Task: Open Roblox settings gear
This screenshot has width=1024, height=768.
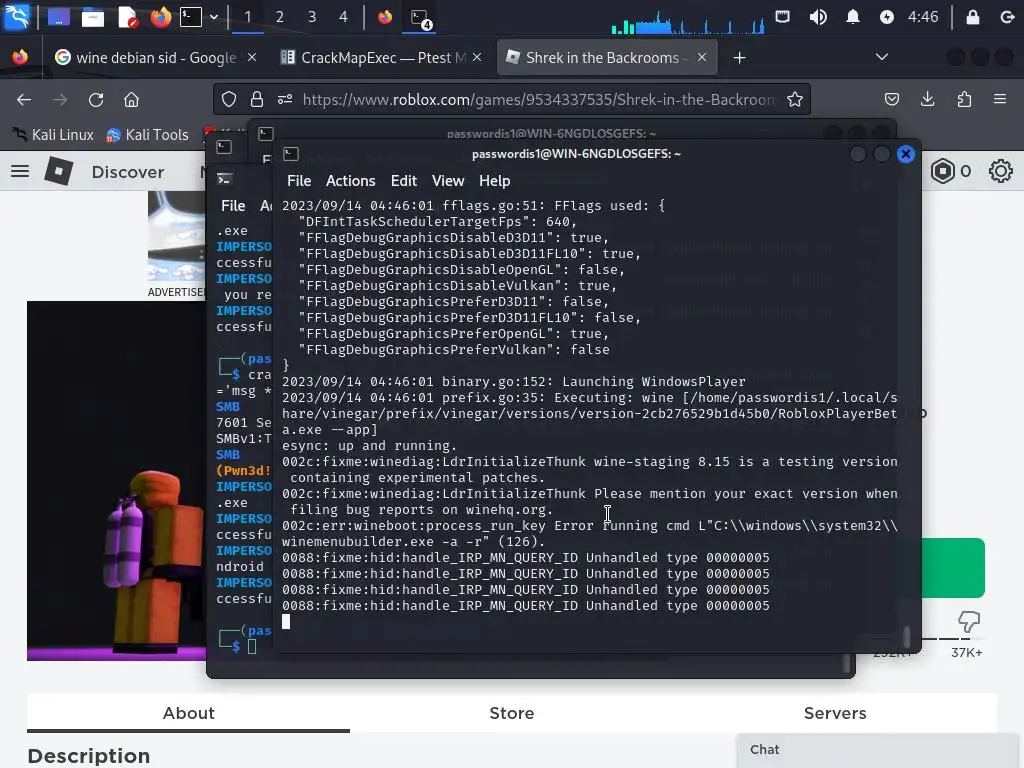Action: pyautogui.click(x=1000, y=171)
